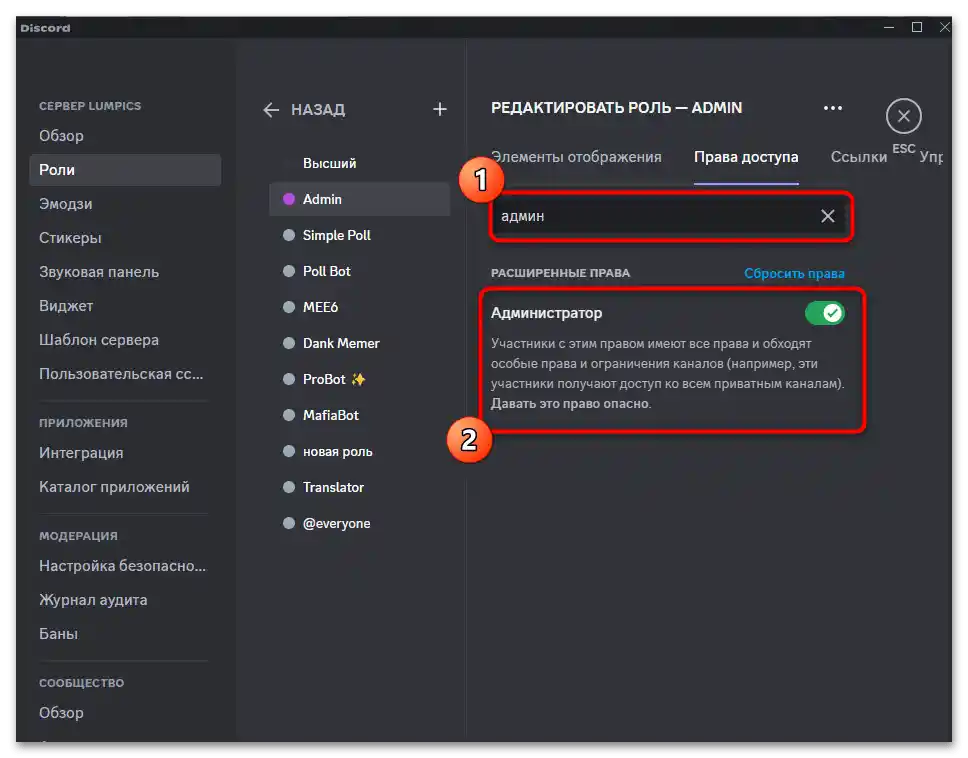Select the MEE6 role
This screenshot has width=968, height=758.
(x=320, y=307)
